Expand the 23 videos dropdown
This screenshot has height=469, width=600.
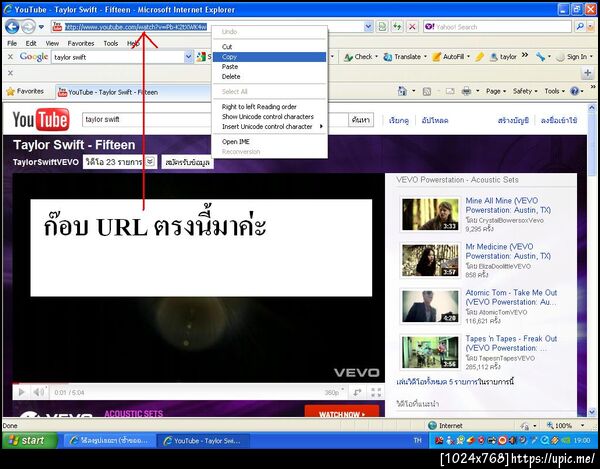coord(120,162)
